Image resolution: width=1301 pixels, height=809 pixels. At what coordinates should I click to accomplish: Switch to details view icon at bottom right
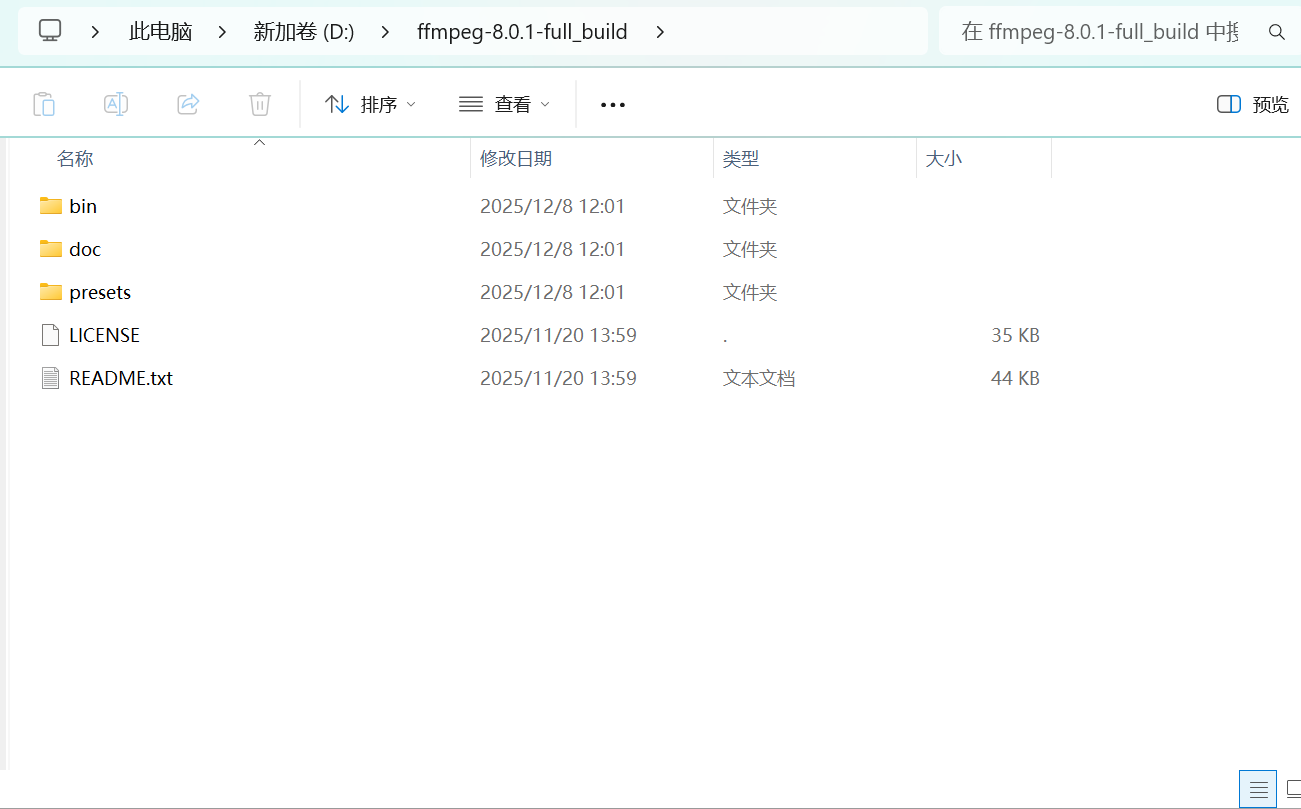1258,788
